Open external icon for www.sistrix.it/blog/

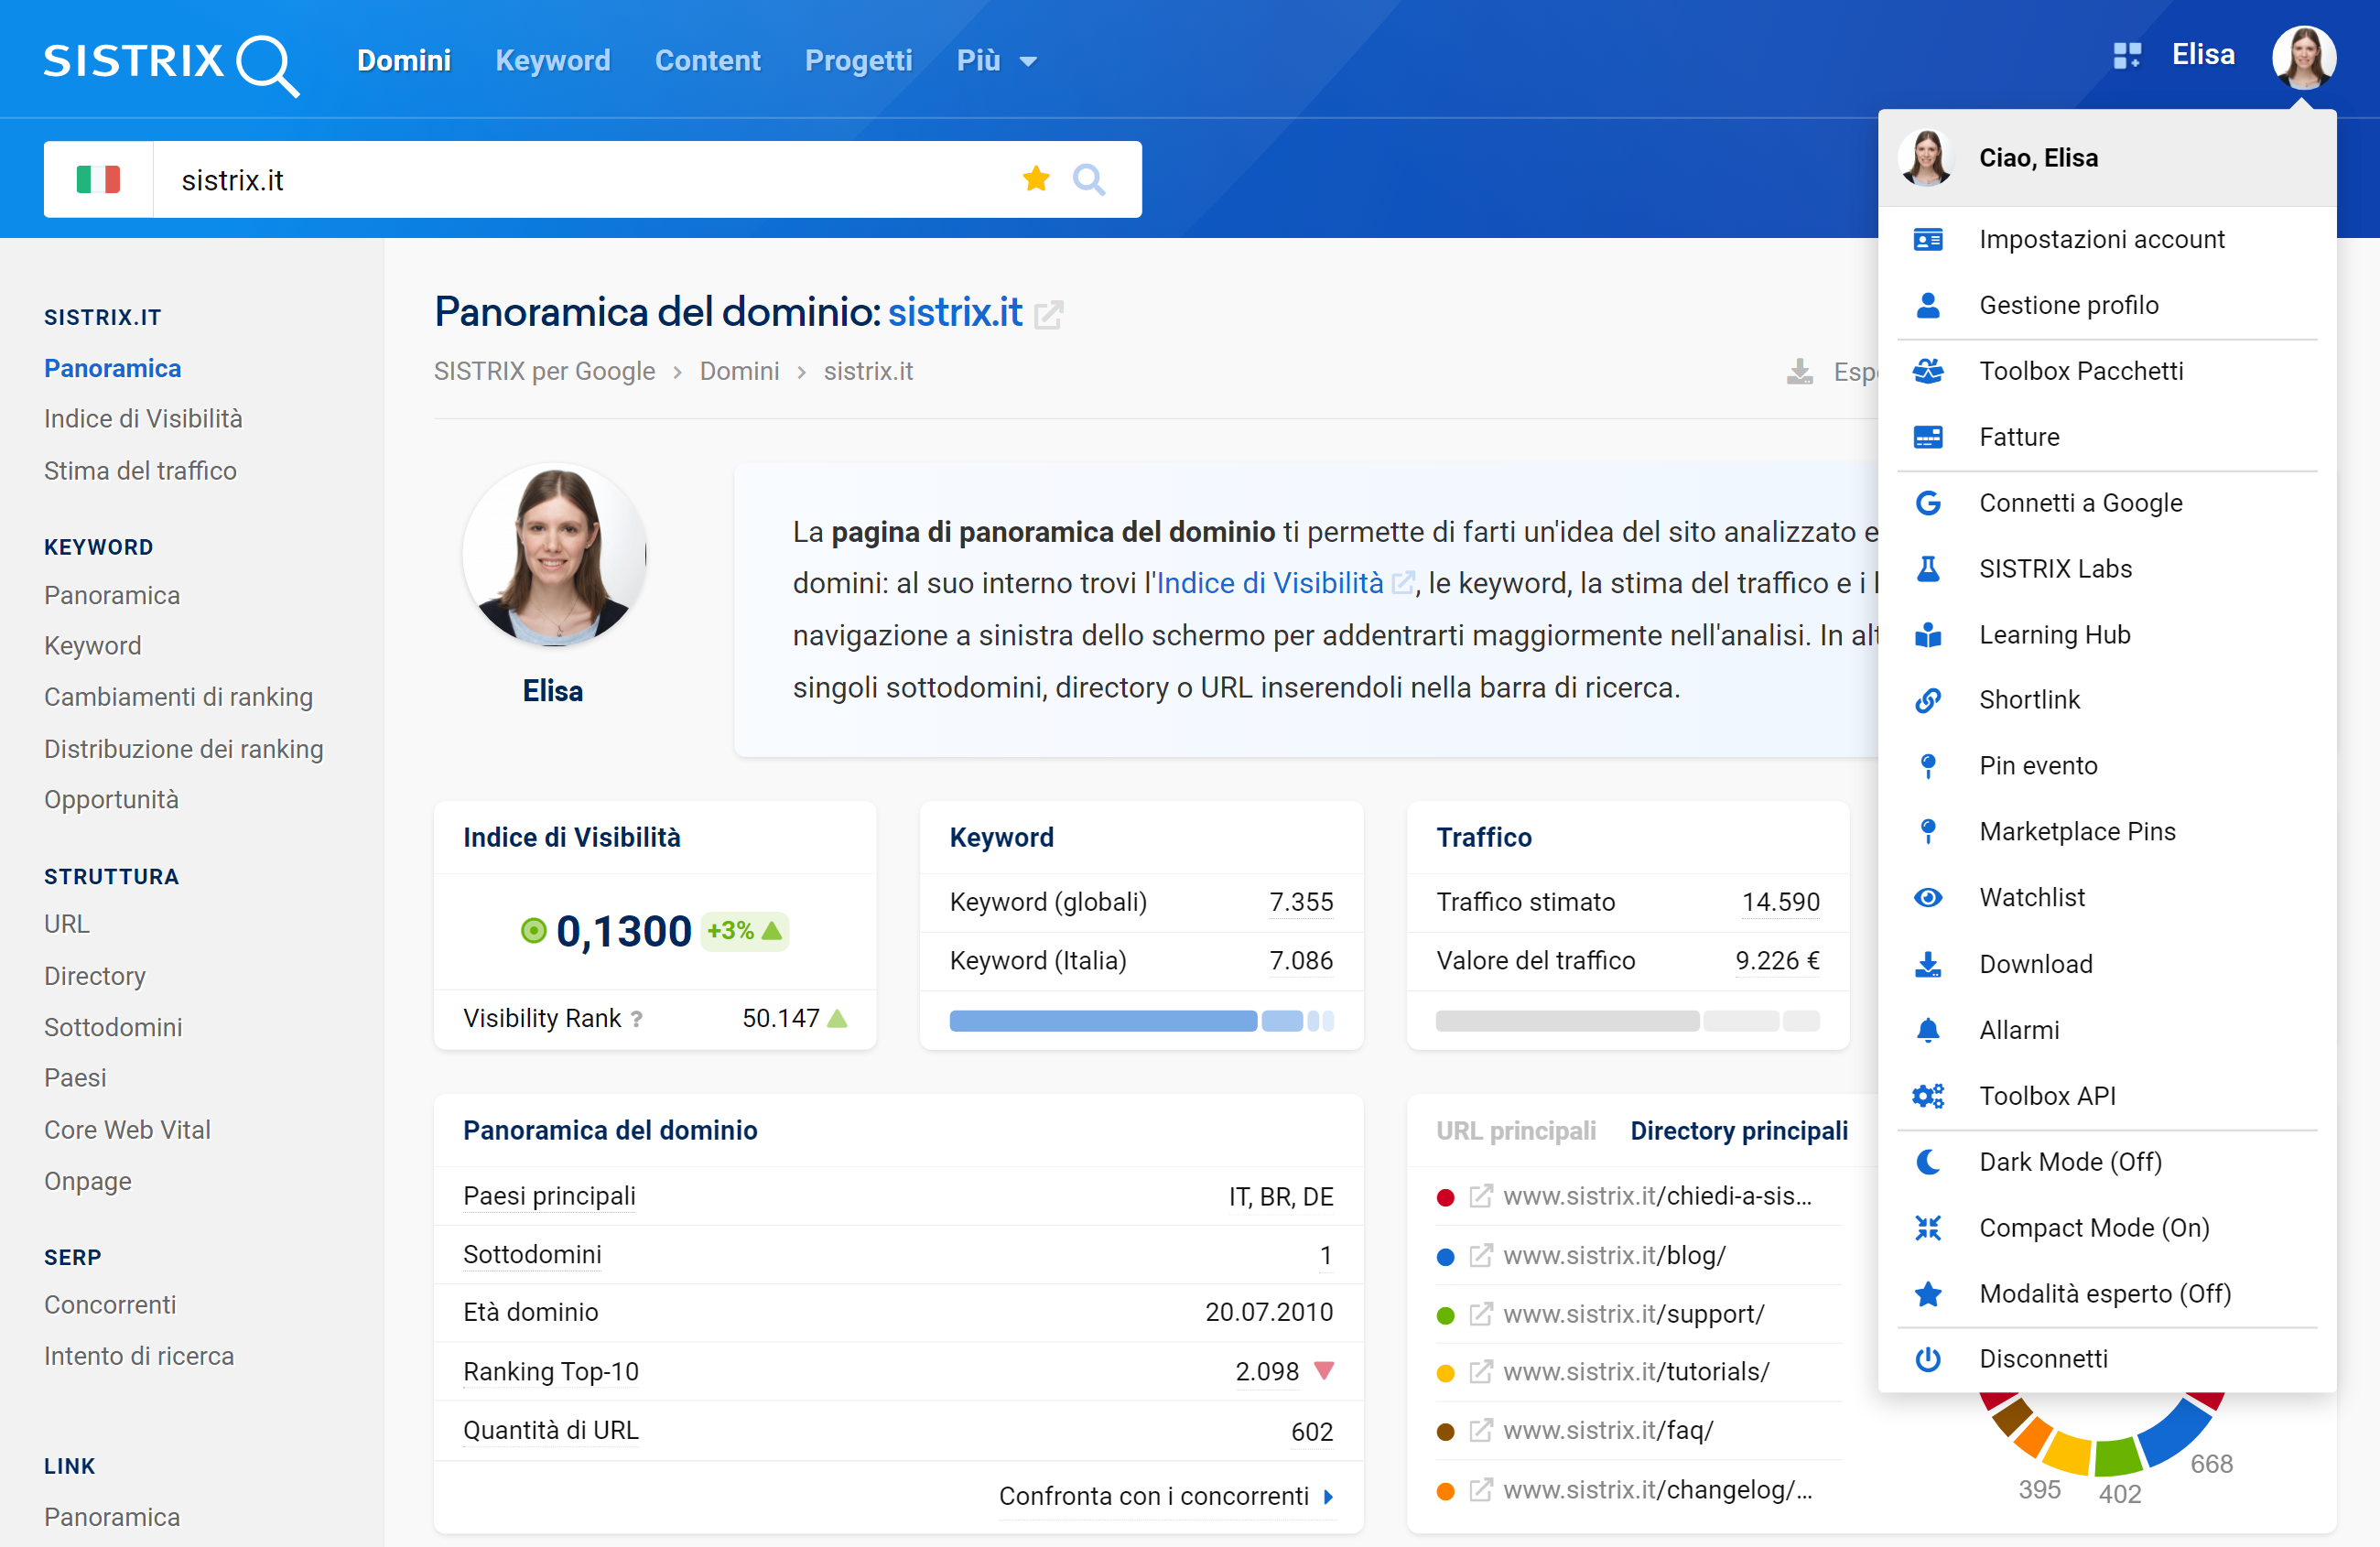click(x=1480, y=1255)
